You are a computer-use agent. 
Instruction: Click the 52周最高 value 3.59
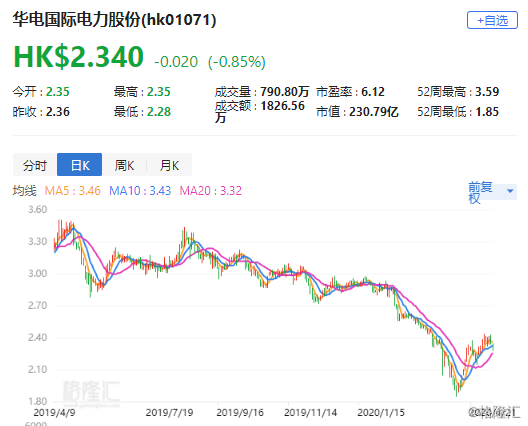coord(487,92)
